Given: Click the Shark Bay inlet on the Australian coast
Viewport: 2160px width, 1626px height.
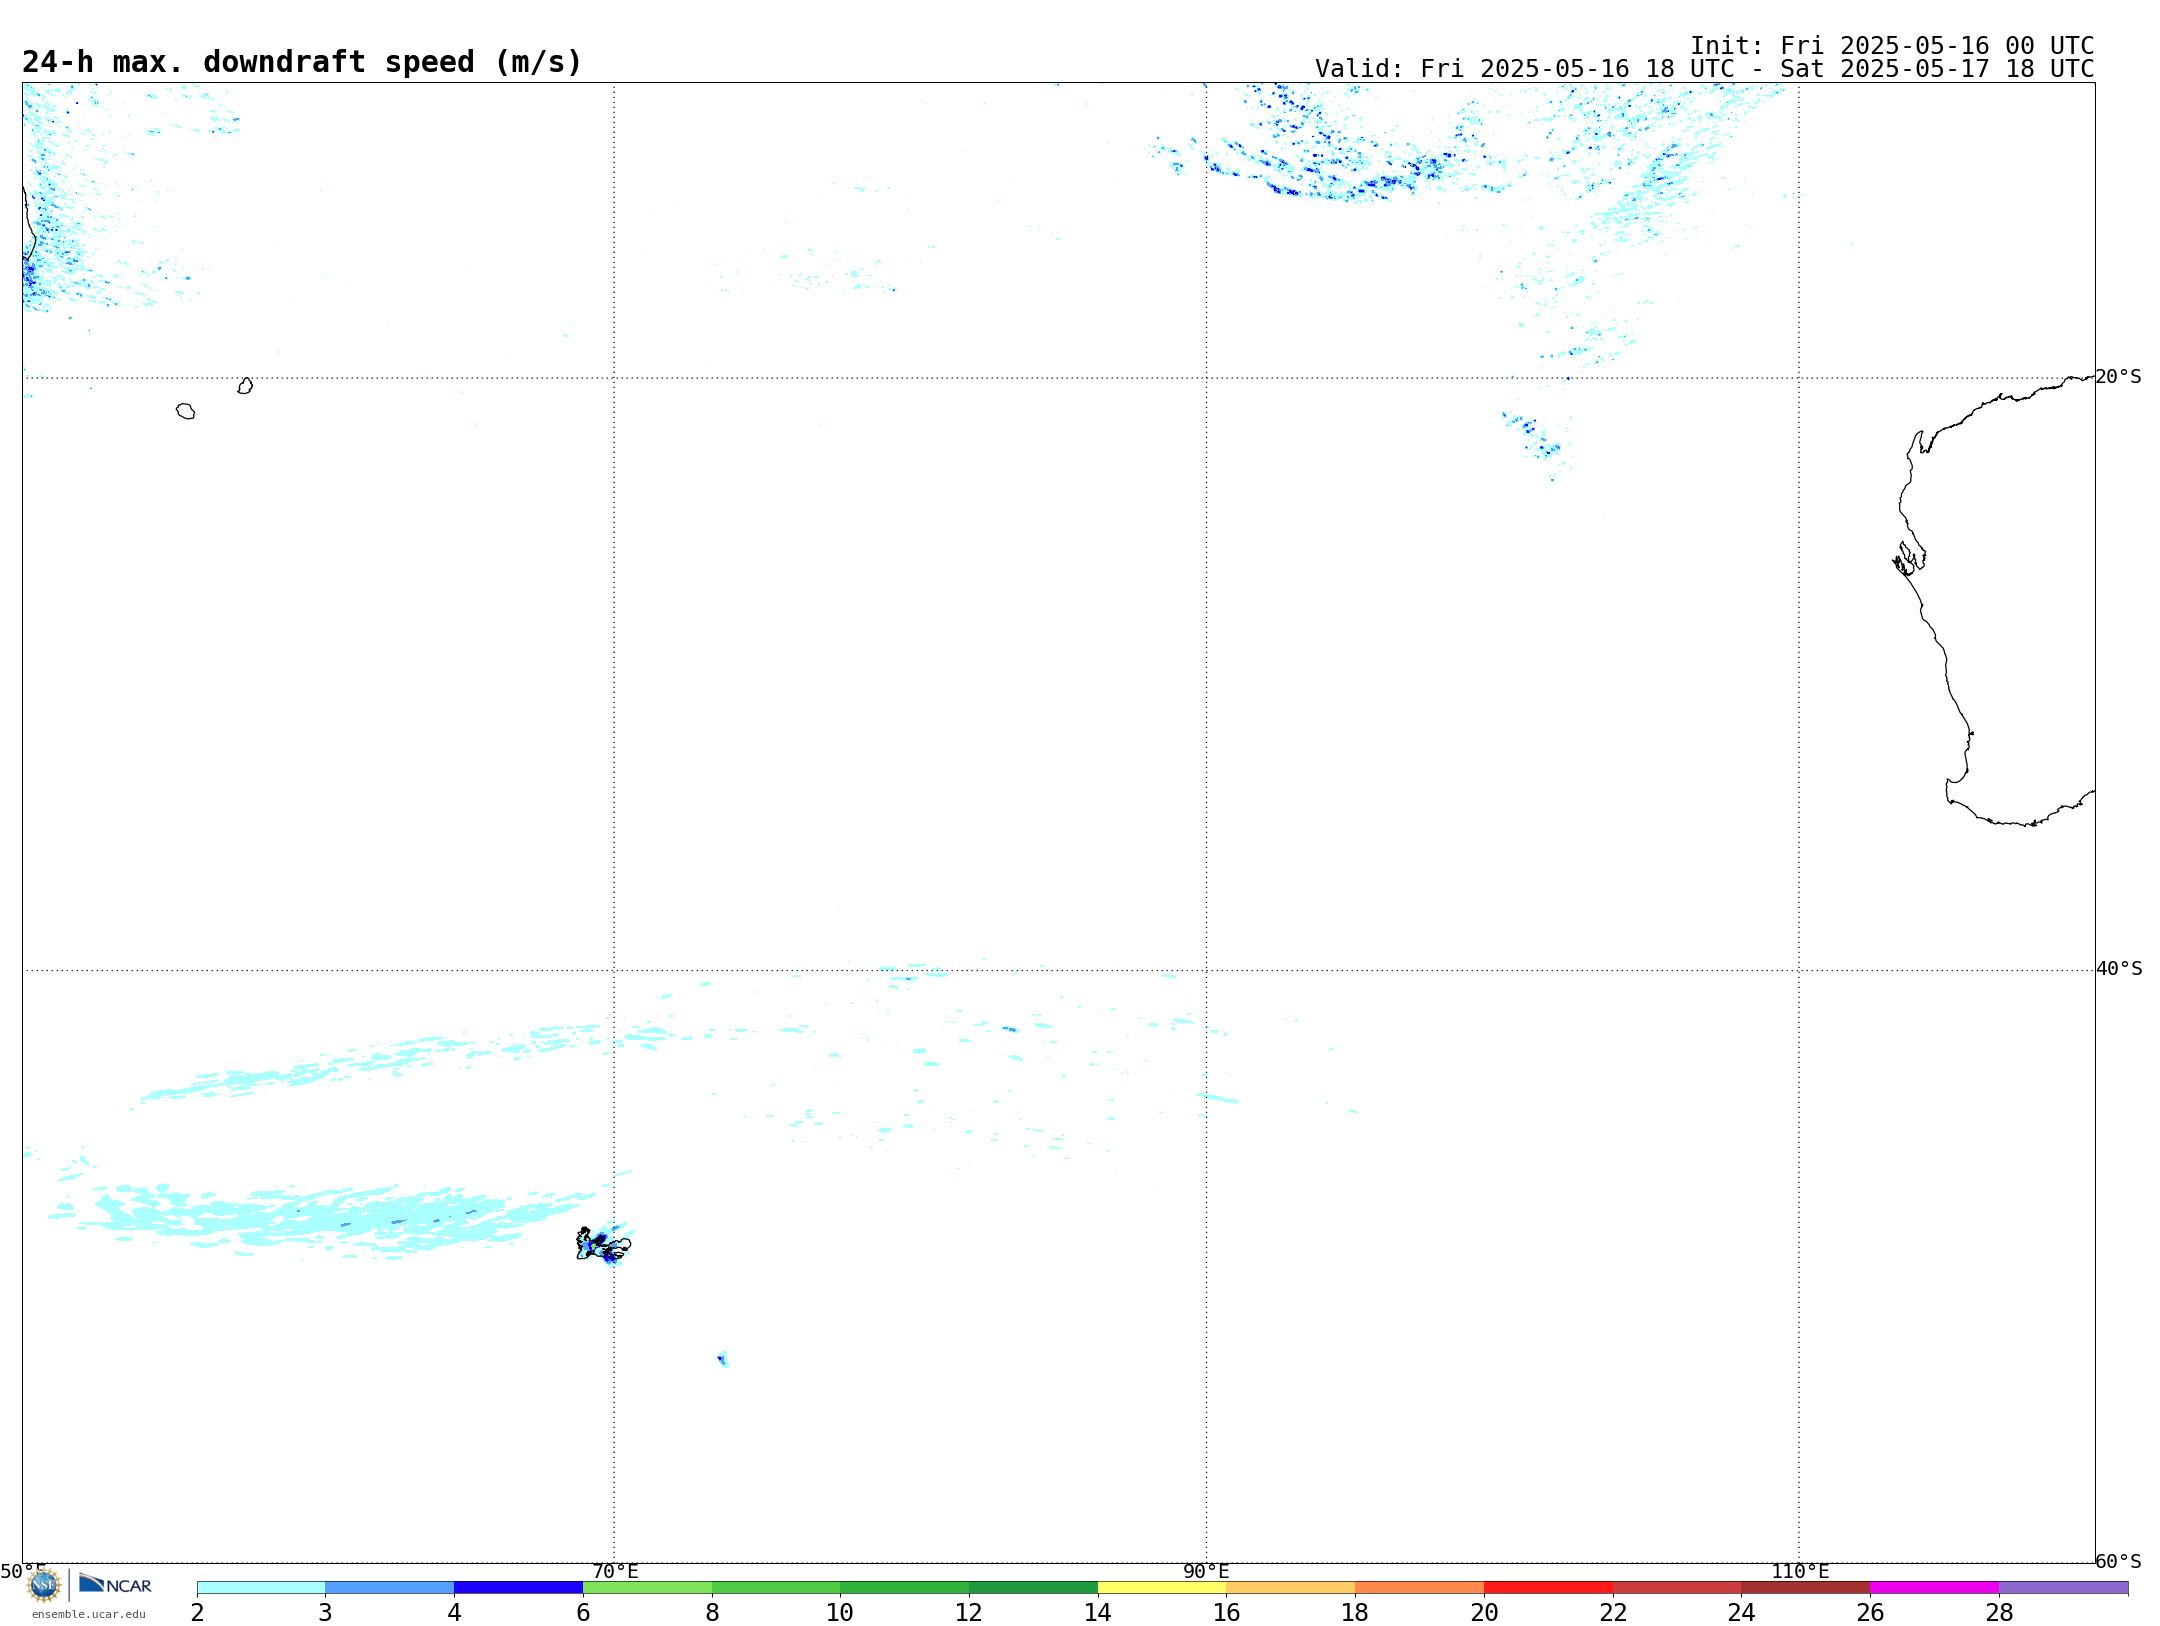Looking at the screenshot, I should [1908, 559].
